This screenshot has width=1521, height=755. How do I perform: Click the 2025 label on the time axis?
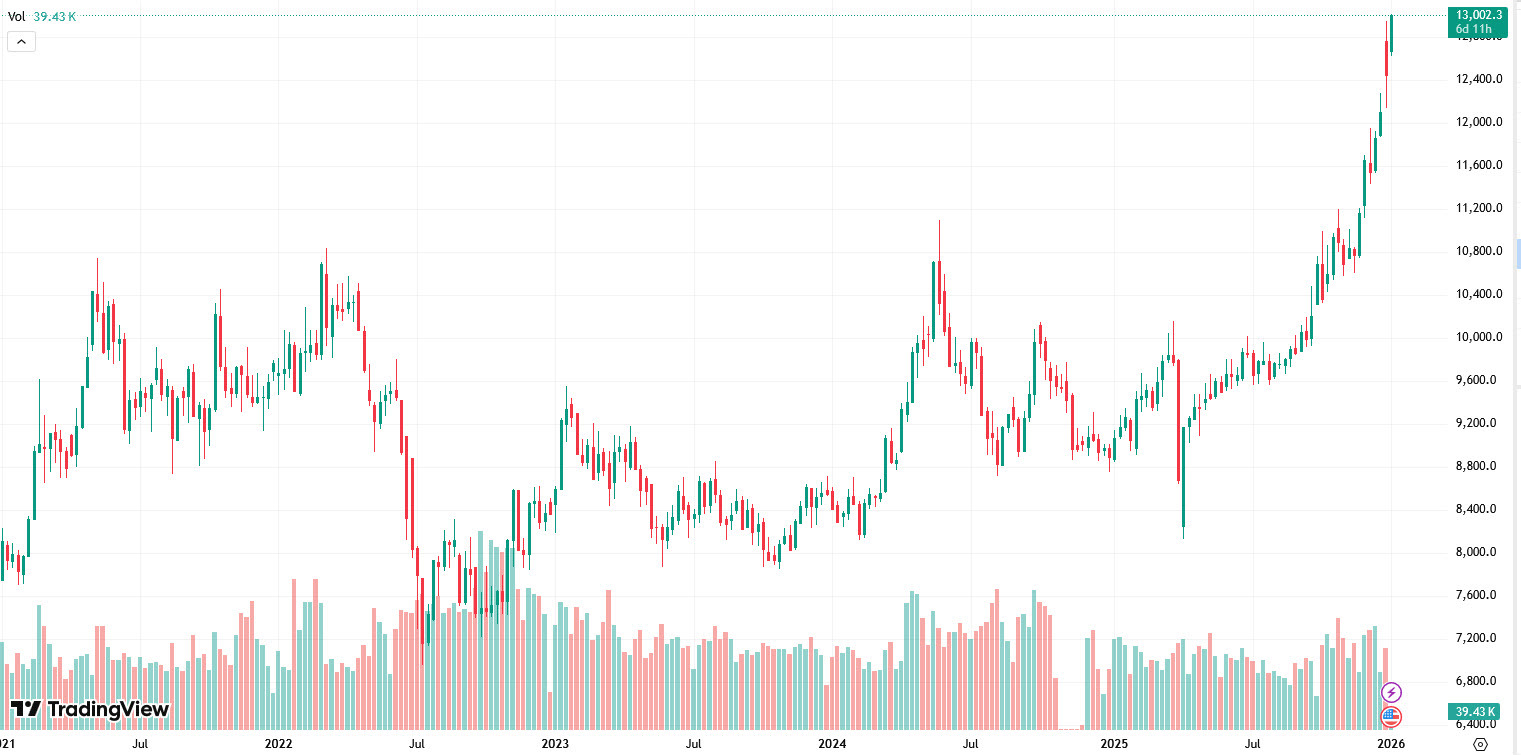coord(1113,744)
